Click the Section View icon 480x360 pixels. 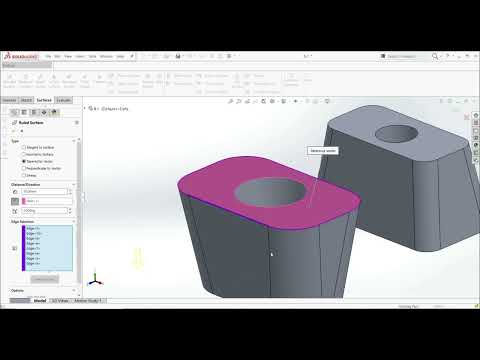click(255, 101)
